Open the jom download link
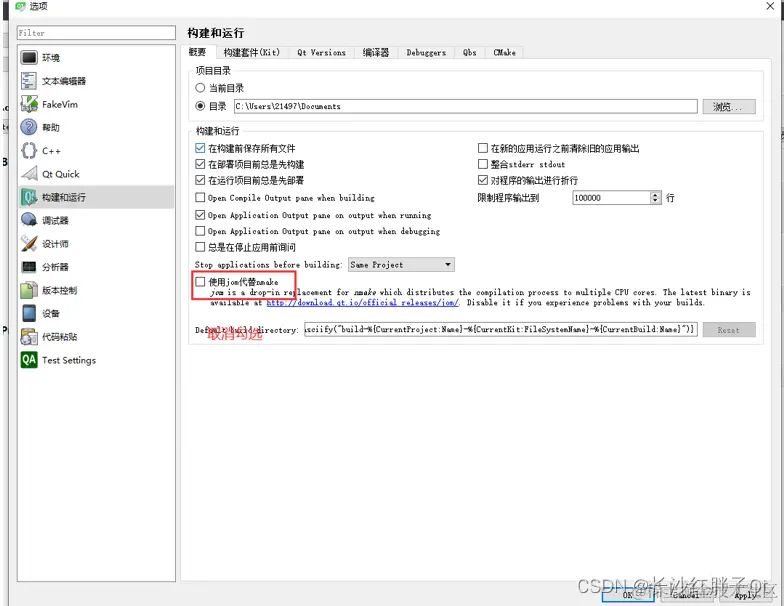The image size is (784, 606). tap(362, 303)
